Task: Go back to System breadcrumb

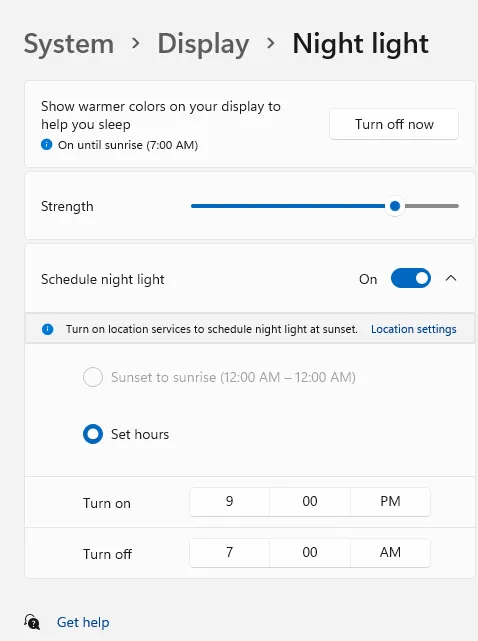Action: 69,44
